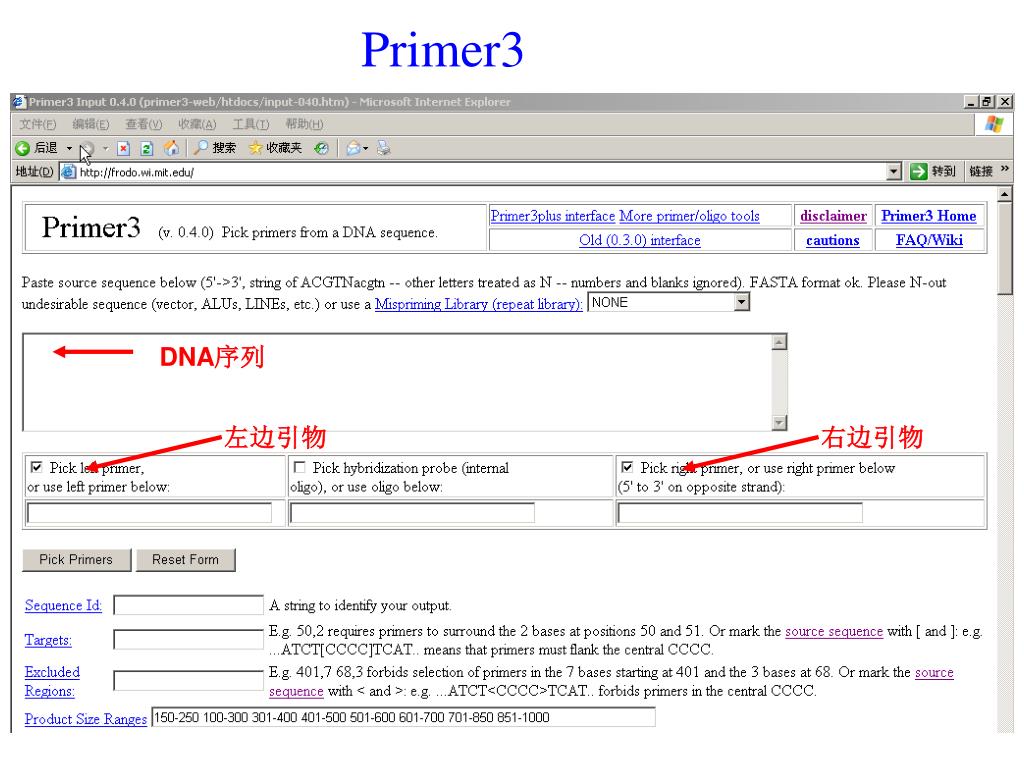Click the Reset Form button
The width and height of the screenshot is (1024, 768).
(x=185, y=560)
